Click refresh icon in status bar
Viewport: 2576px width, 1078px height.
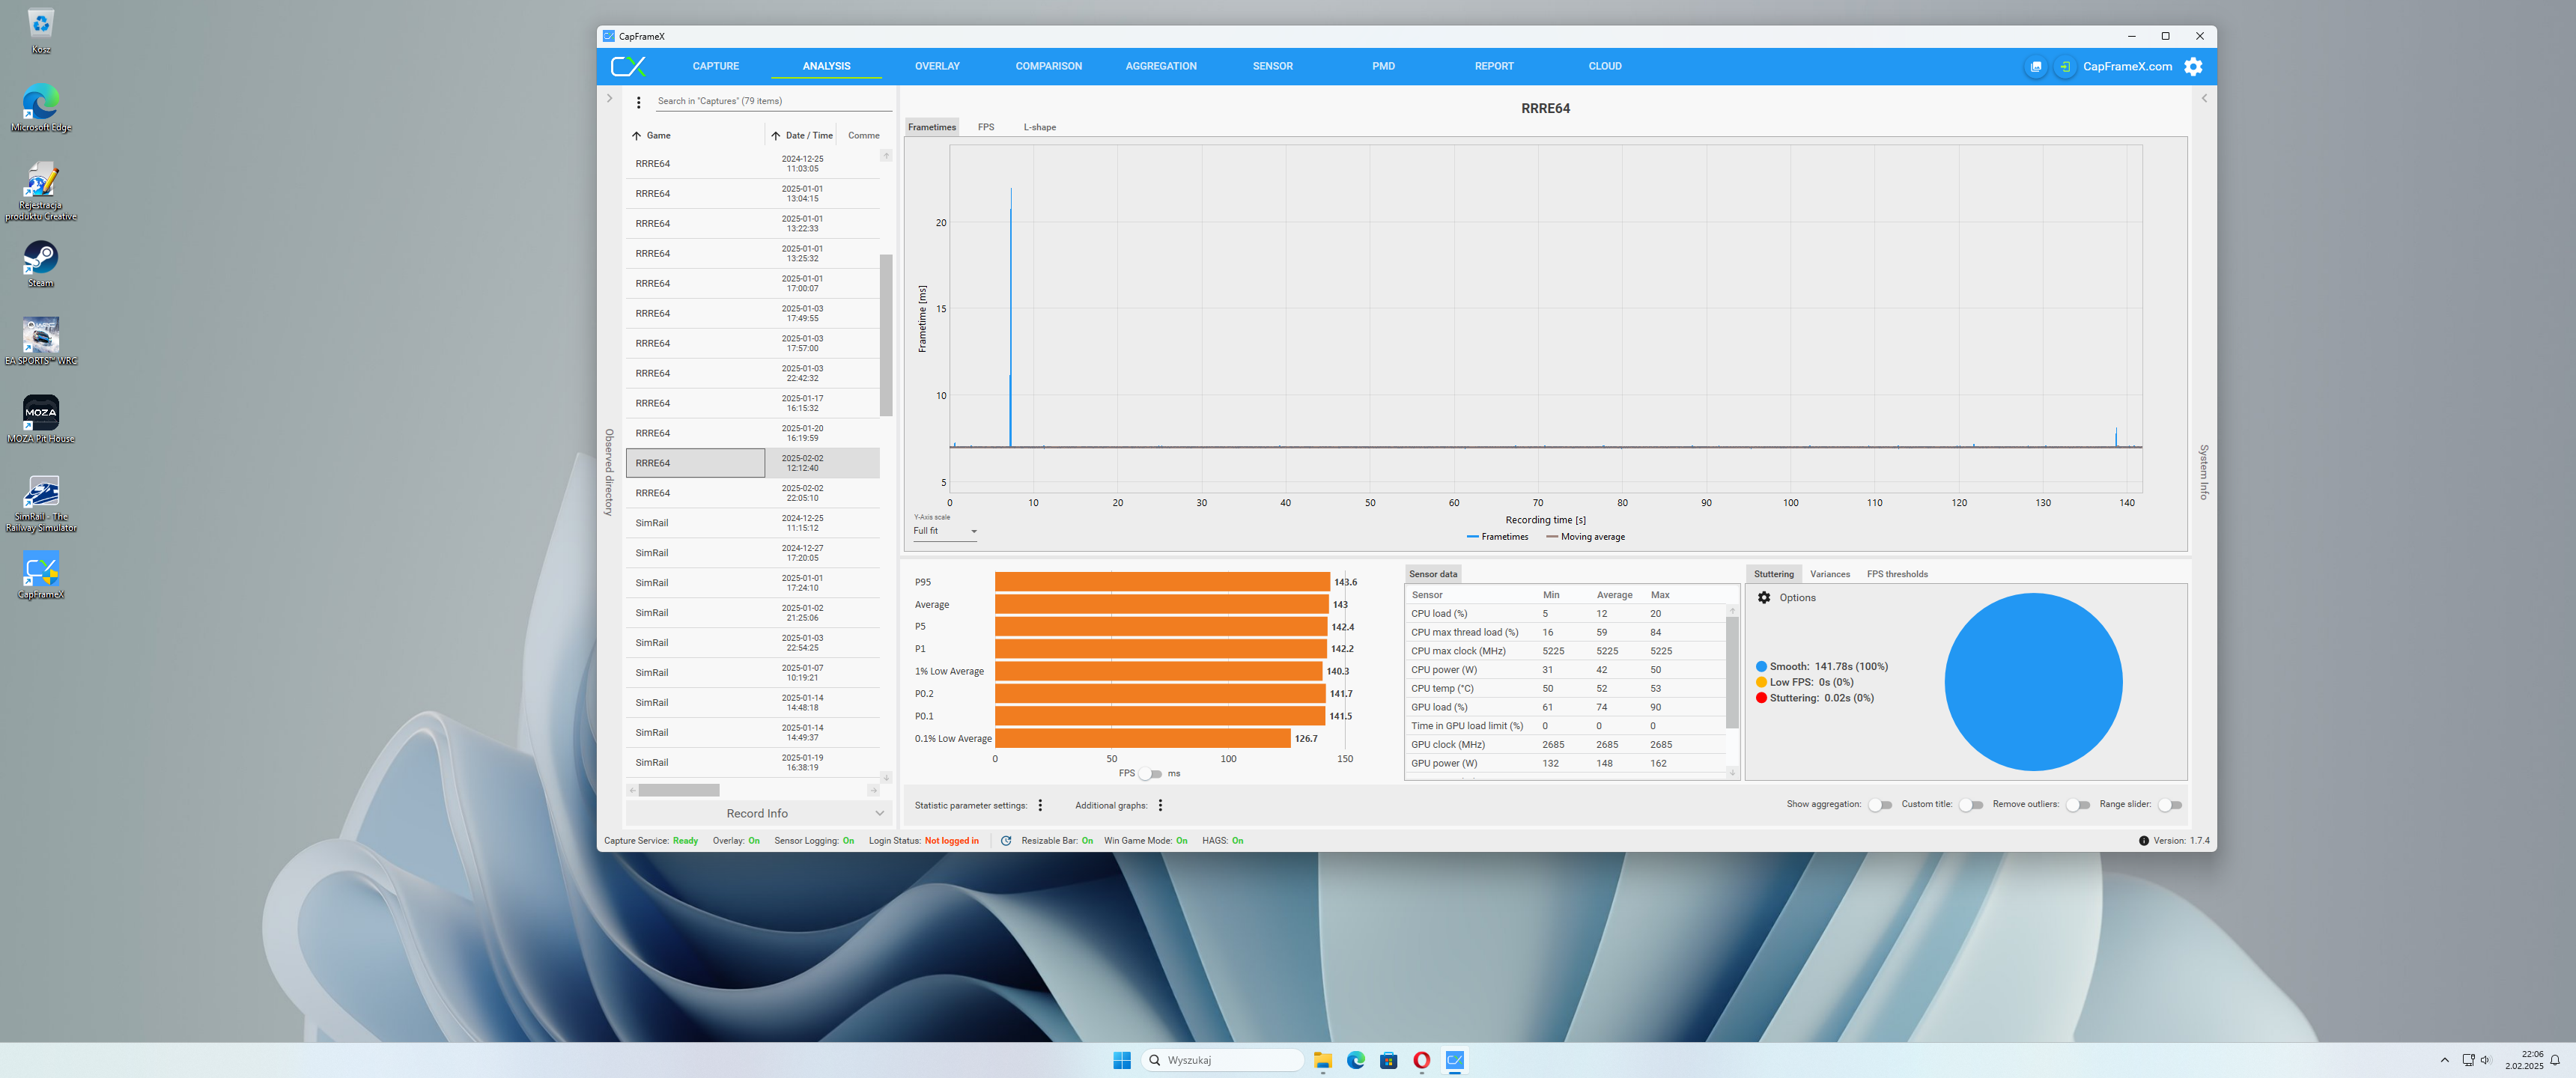point(1006,841)
